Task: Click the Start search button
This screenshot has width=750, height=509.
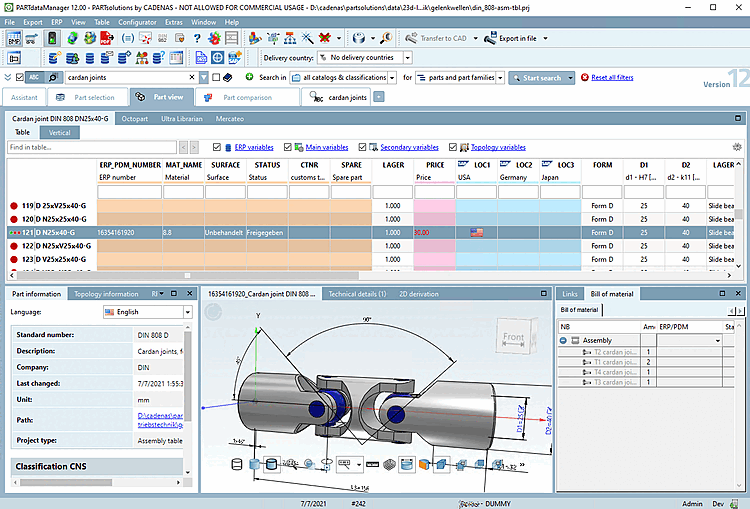Action: click(x=537, y=77)
